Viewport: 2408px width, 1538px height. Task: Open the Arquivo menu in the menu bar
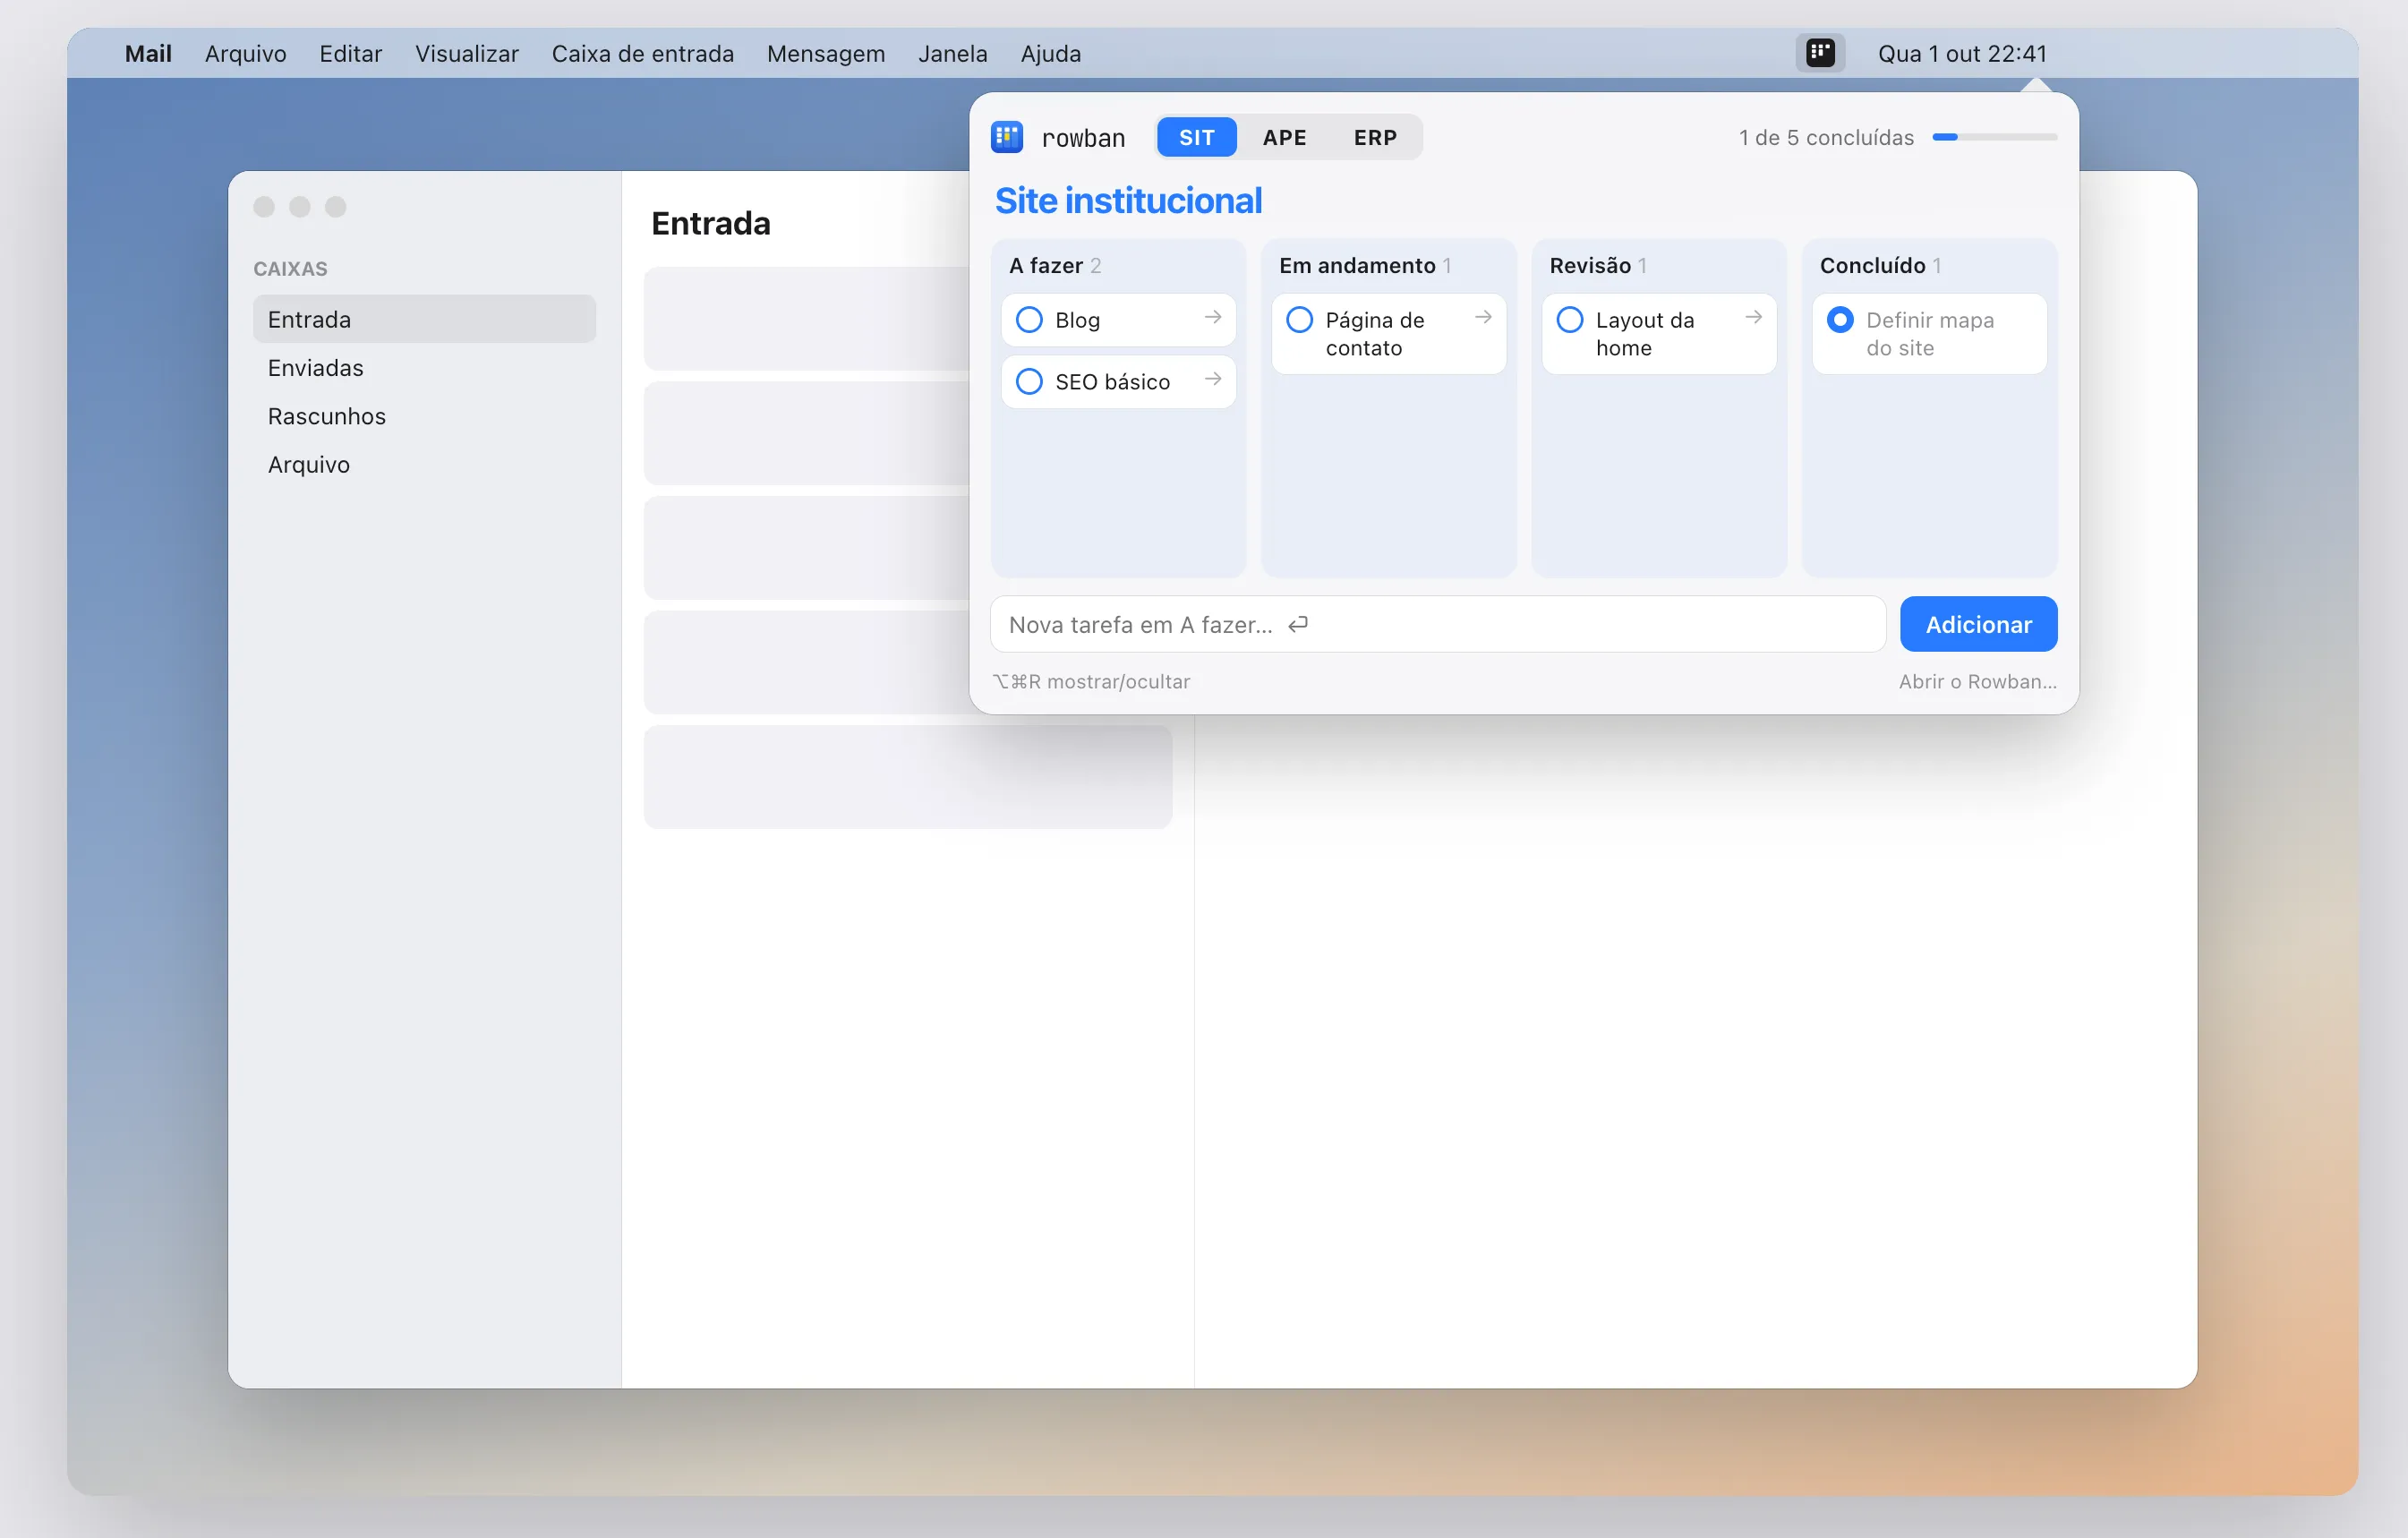(246, 53)
